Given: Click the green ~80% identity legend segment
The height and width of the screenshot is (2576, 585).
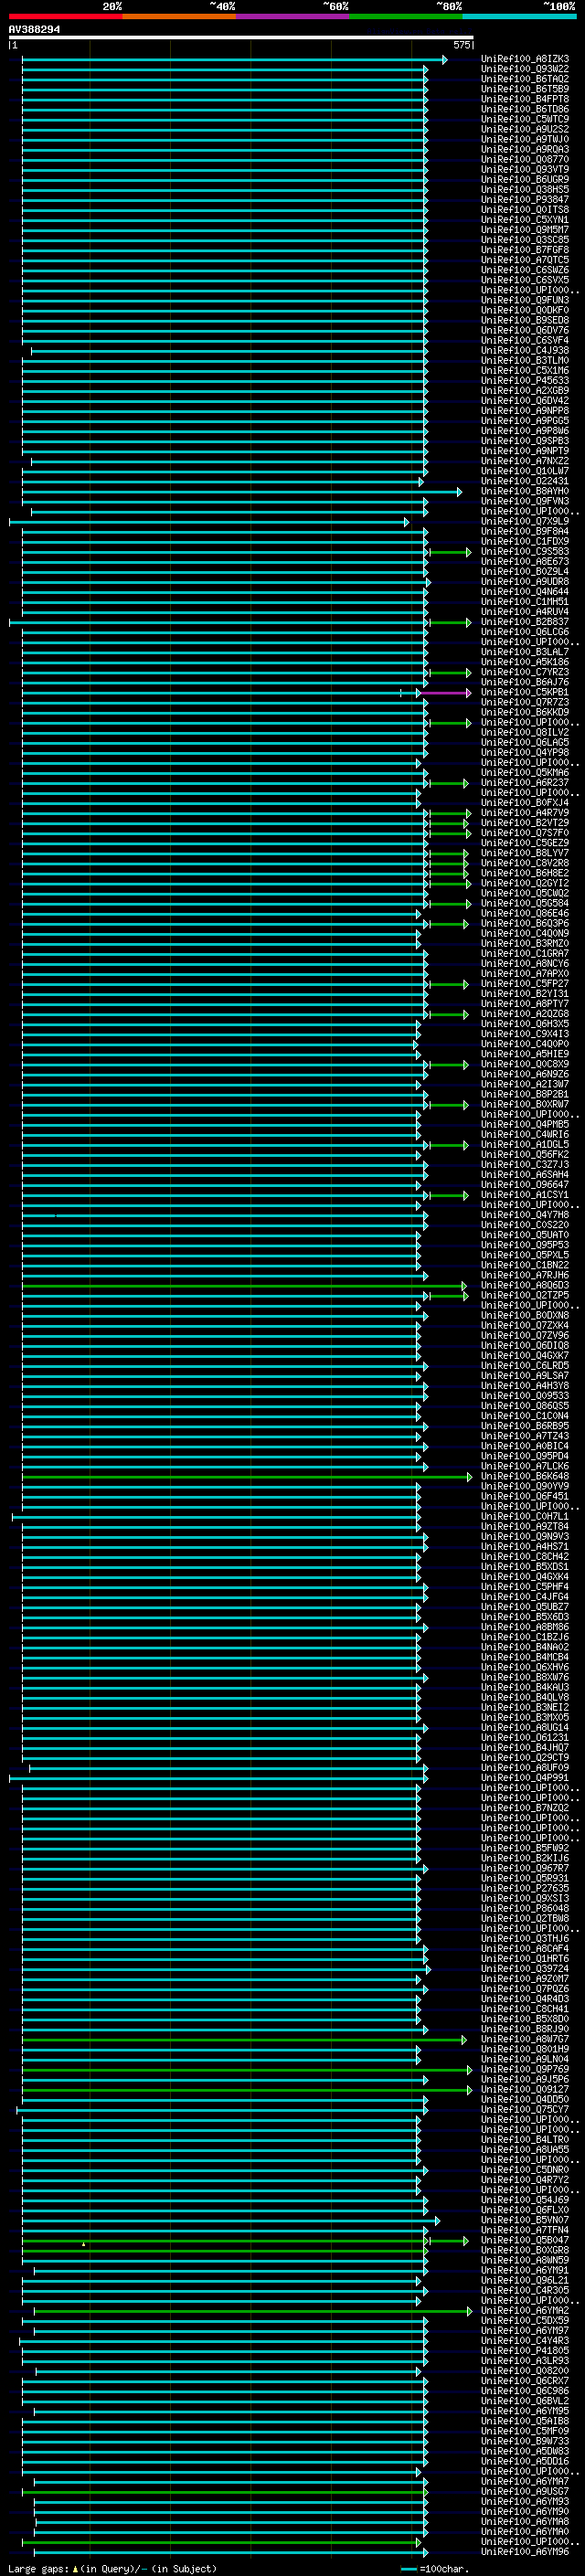Looking at the screenshot, I should click(406, 16).
